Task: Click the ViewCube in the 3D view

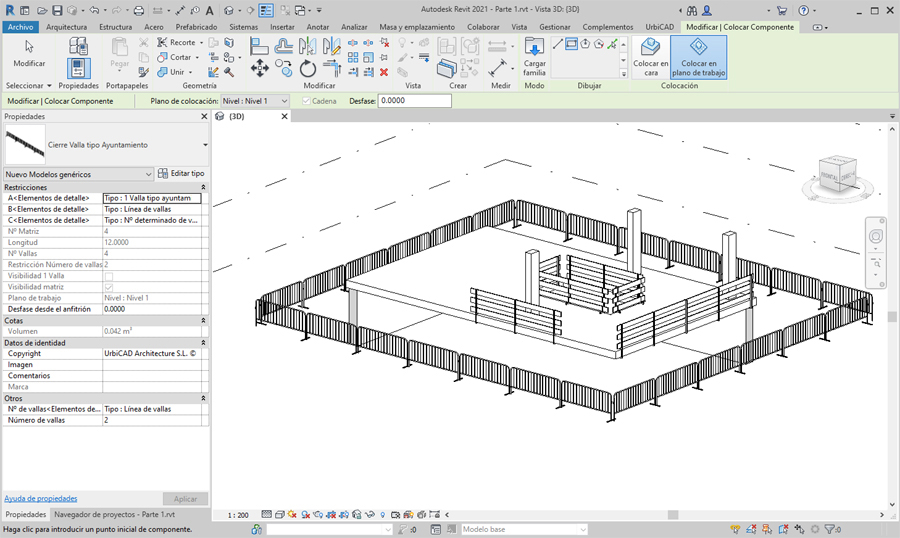Action: coord(836,174)
